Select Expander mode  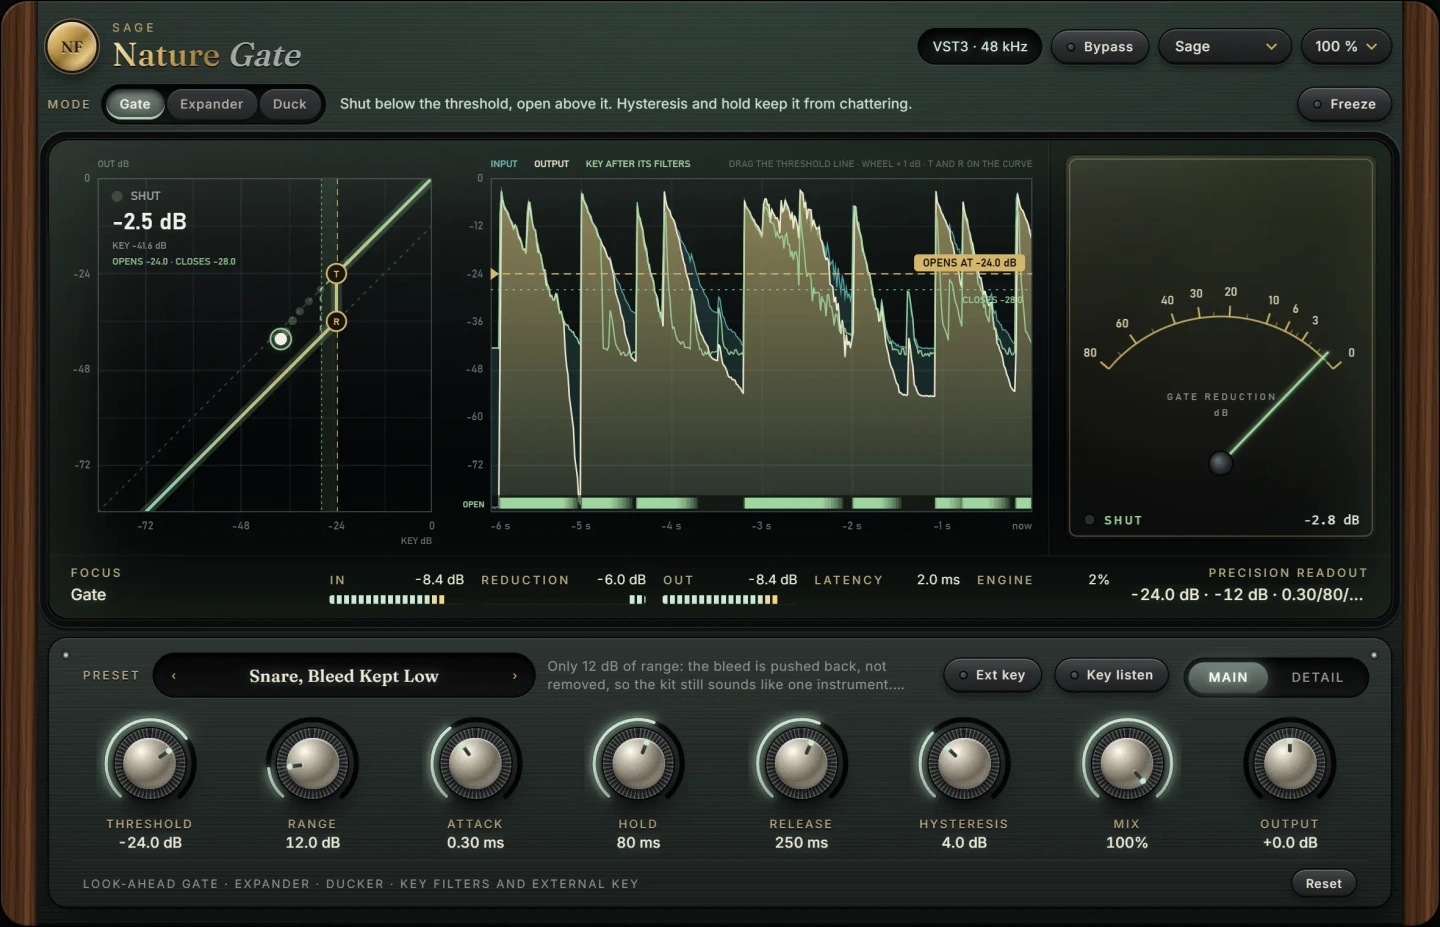(211, 104)
